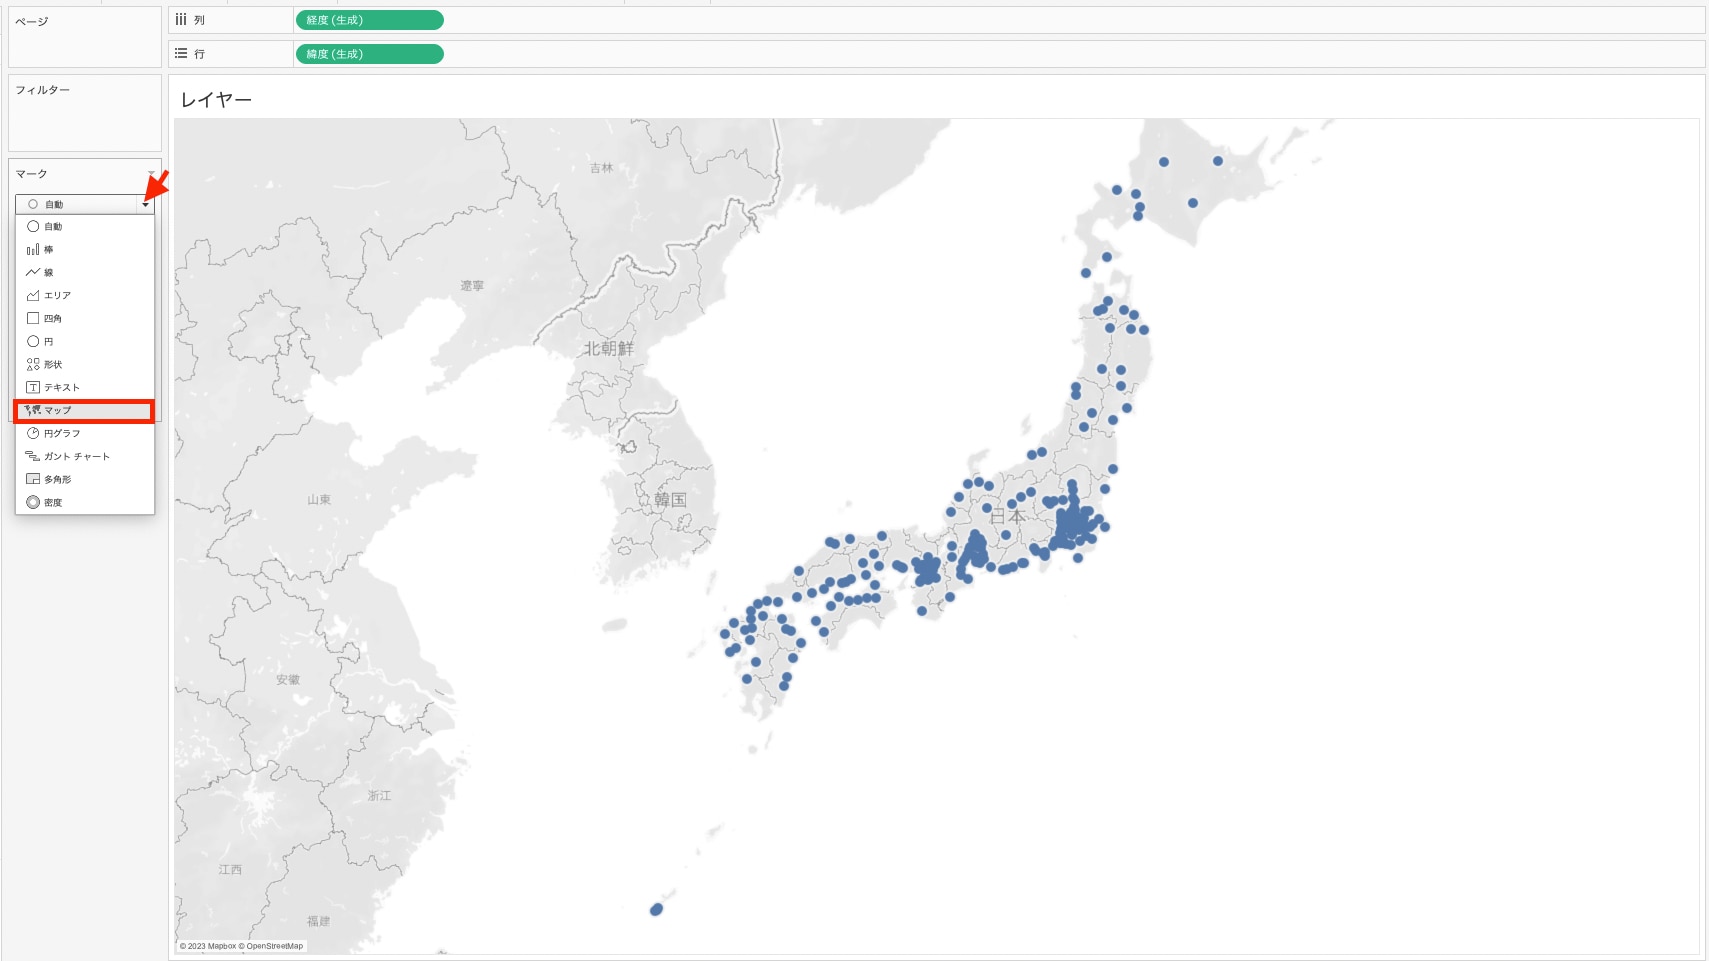Pick the 密度 density mark icon
This screenshot has height=961, width=1709.
pos(33,503)
